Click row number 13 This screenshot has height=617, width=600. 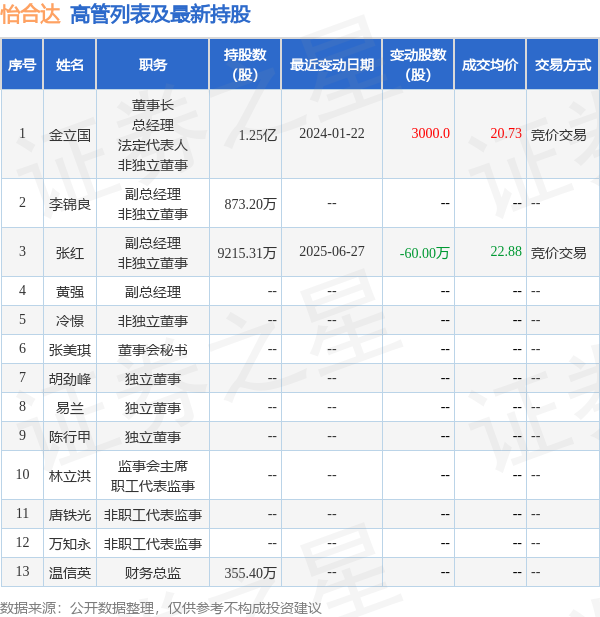click(22, 571)
